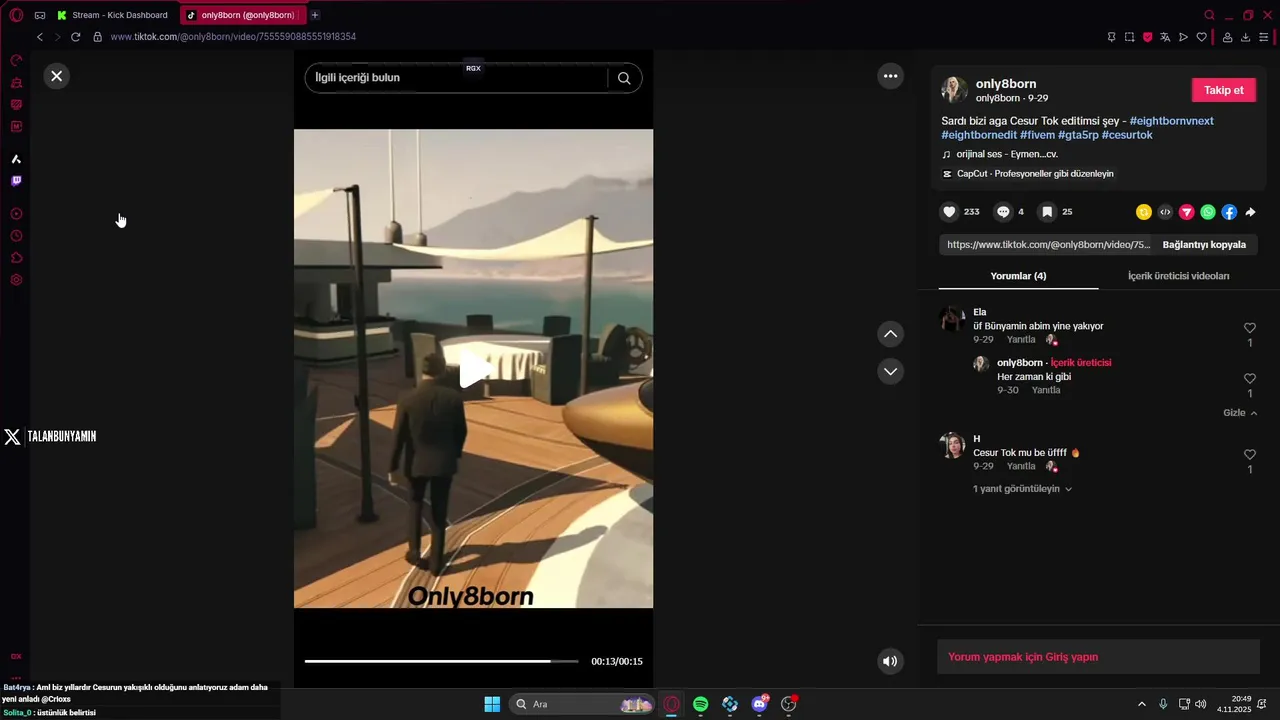Click the 'Takip et' follow button
The height and width of the screenshot is (720, 1280).
pos(1223,90)
